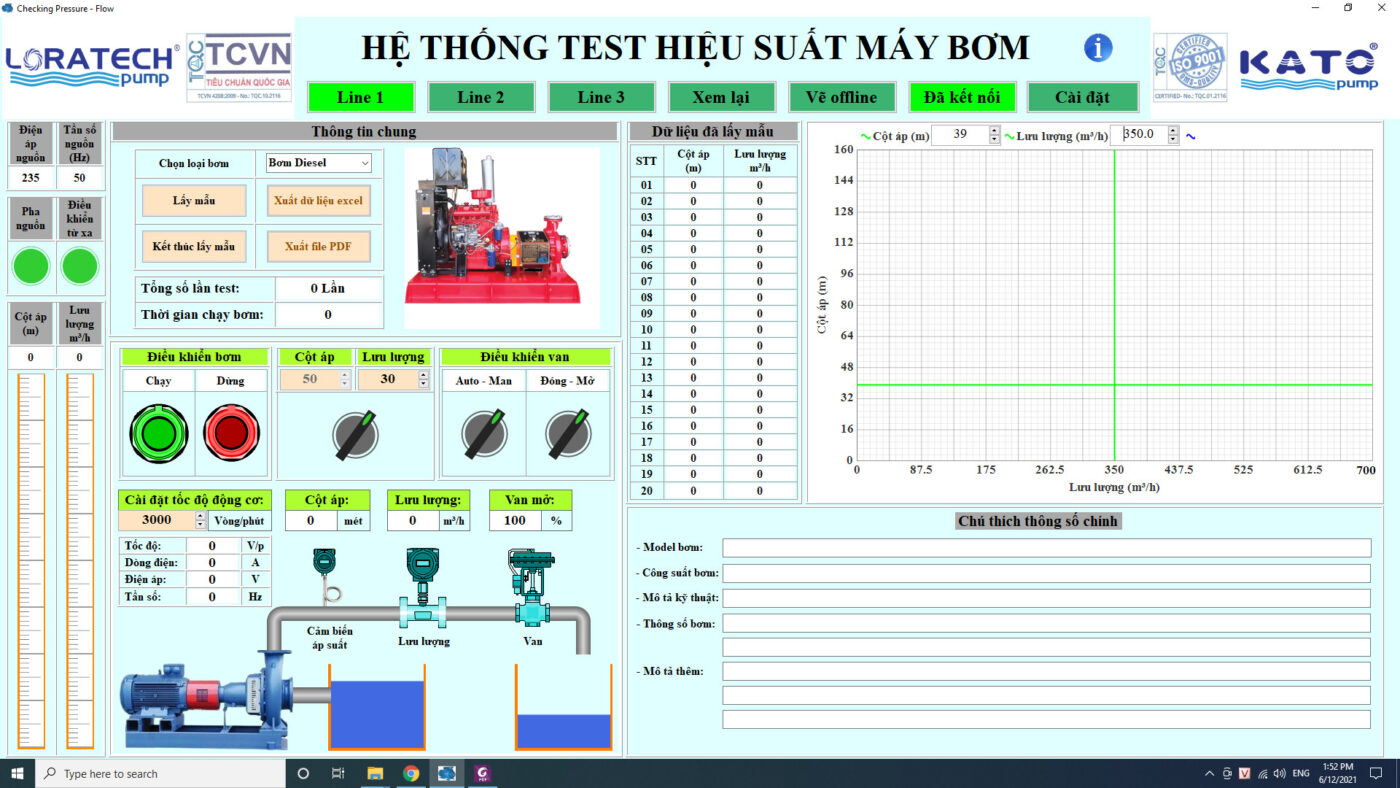Image resolution: width=1400 pixels, height=788 pixels.
Task: Switch to the Line 2 tab
Action: [480, 97]
